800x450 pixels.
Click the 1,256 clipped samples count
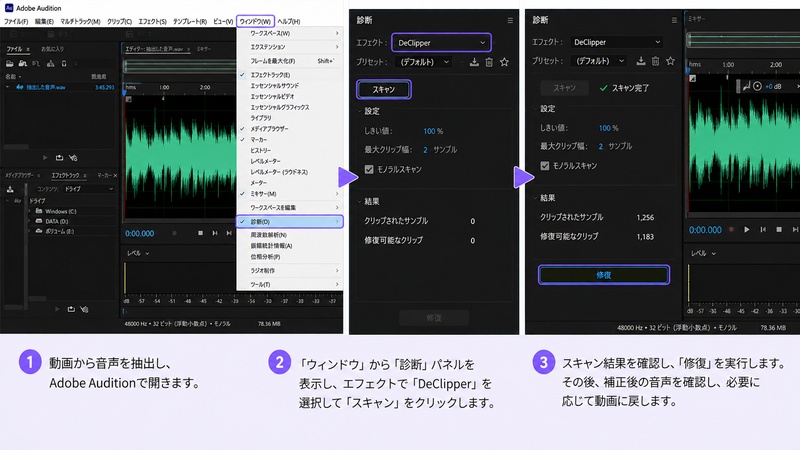coord(645,217)
